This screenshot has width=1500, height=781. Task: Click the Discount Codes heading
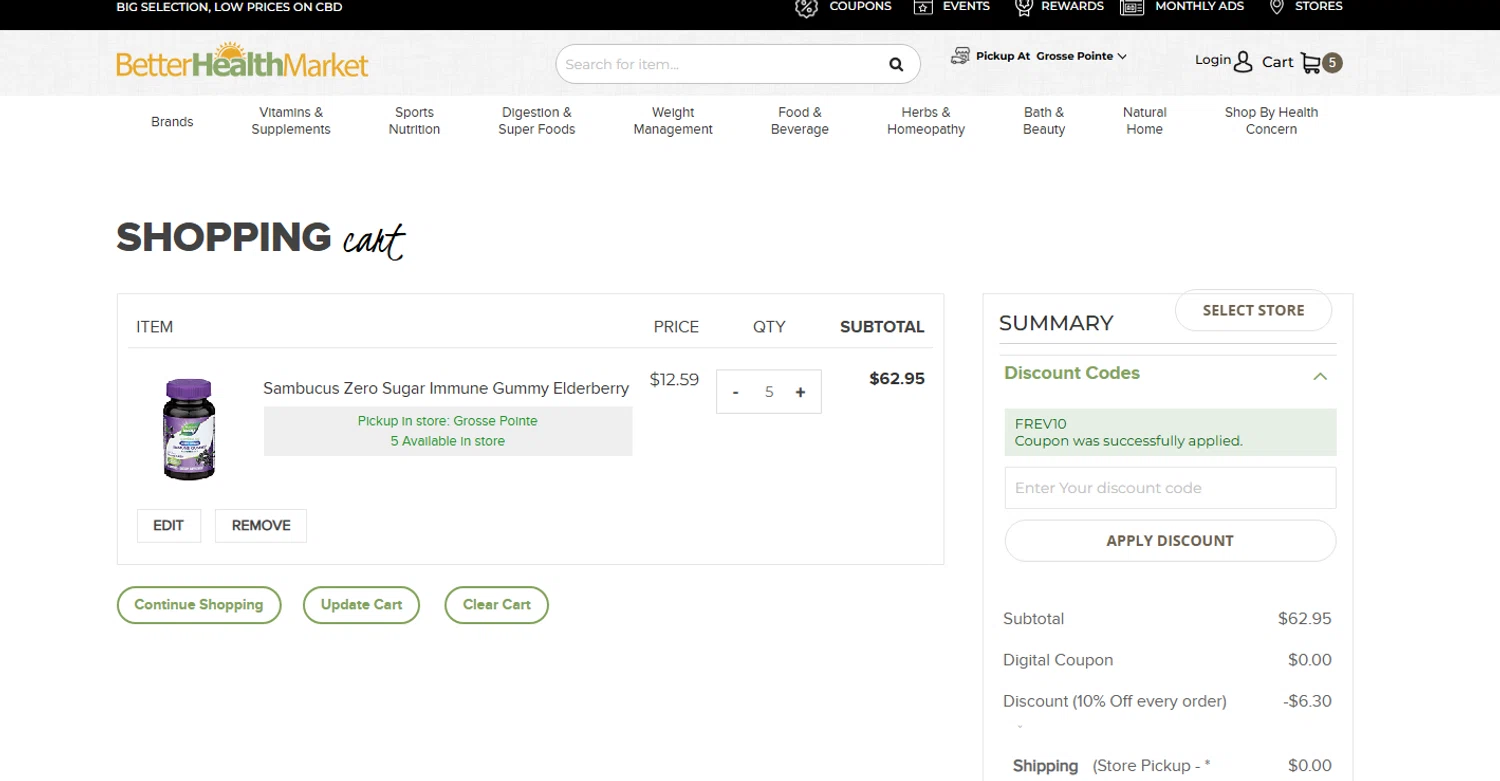click(x=1072, y=373)
